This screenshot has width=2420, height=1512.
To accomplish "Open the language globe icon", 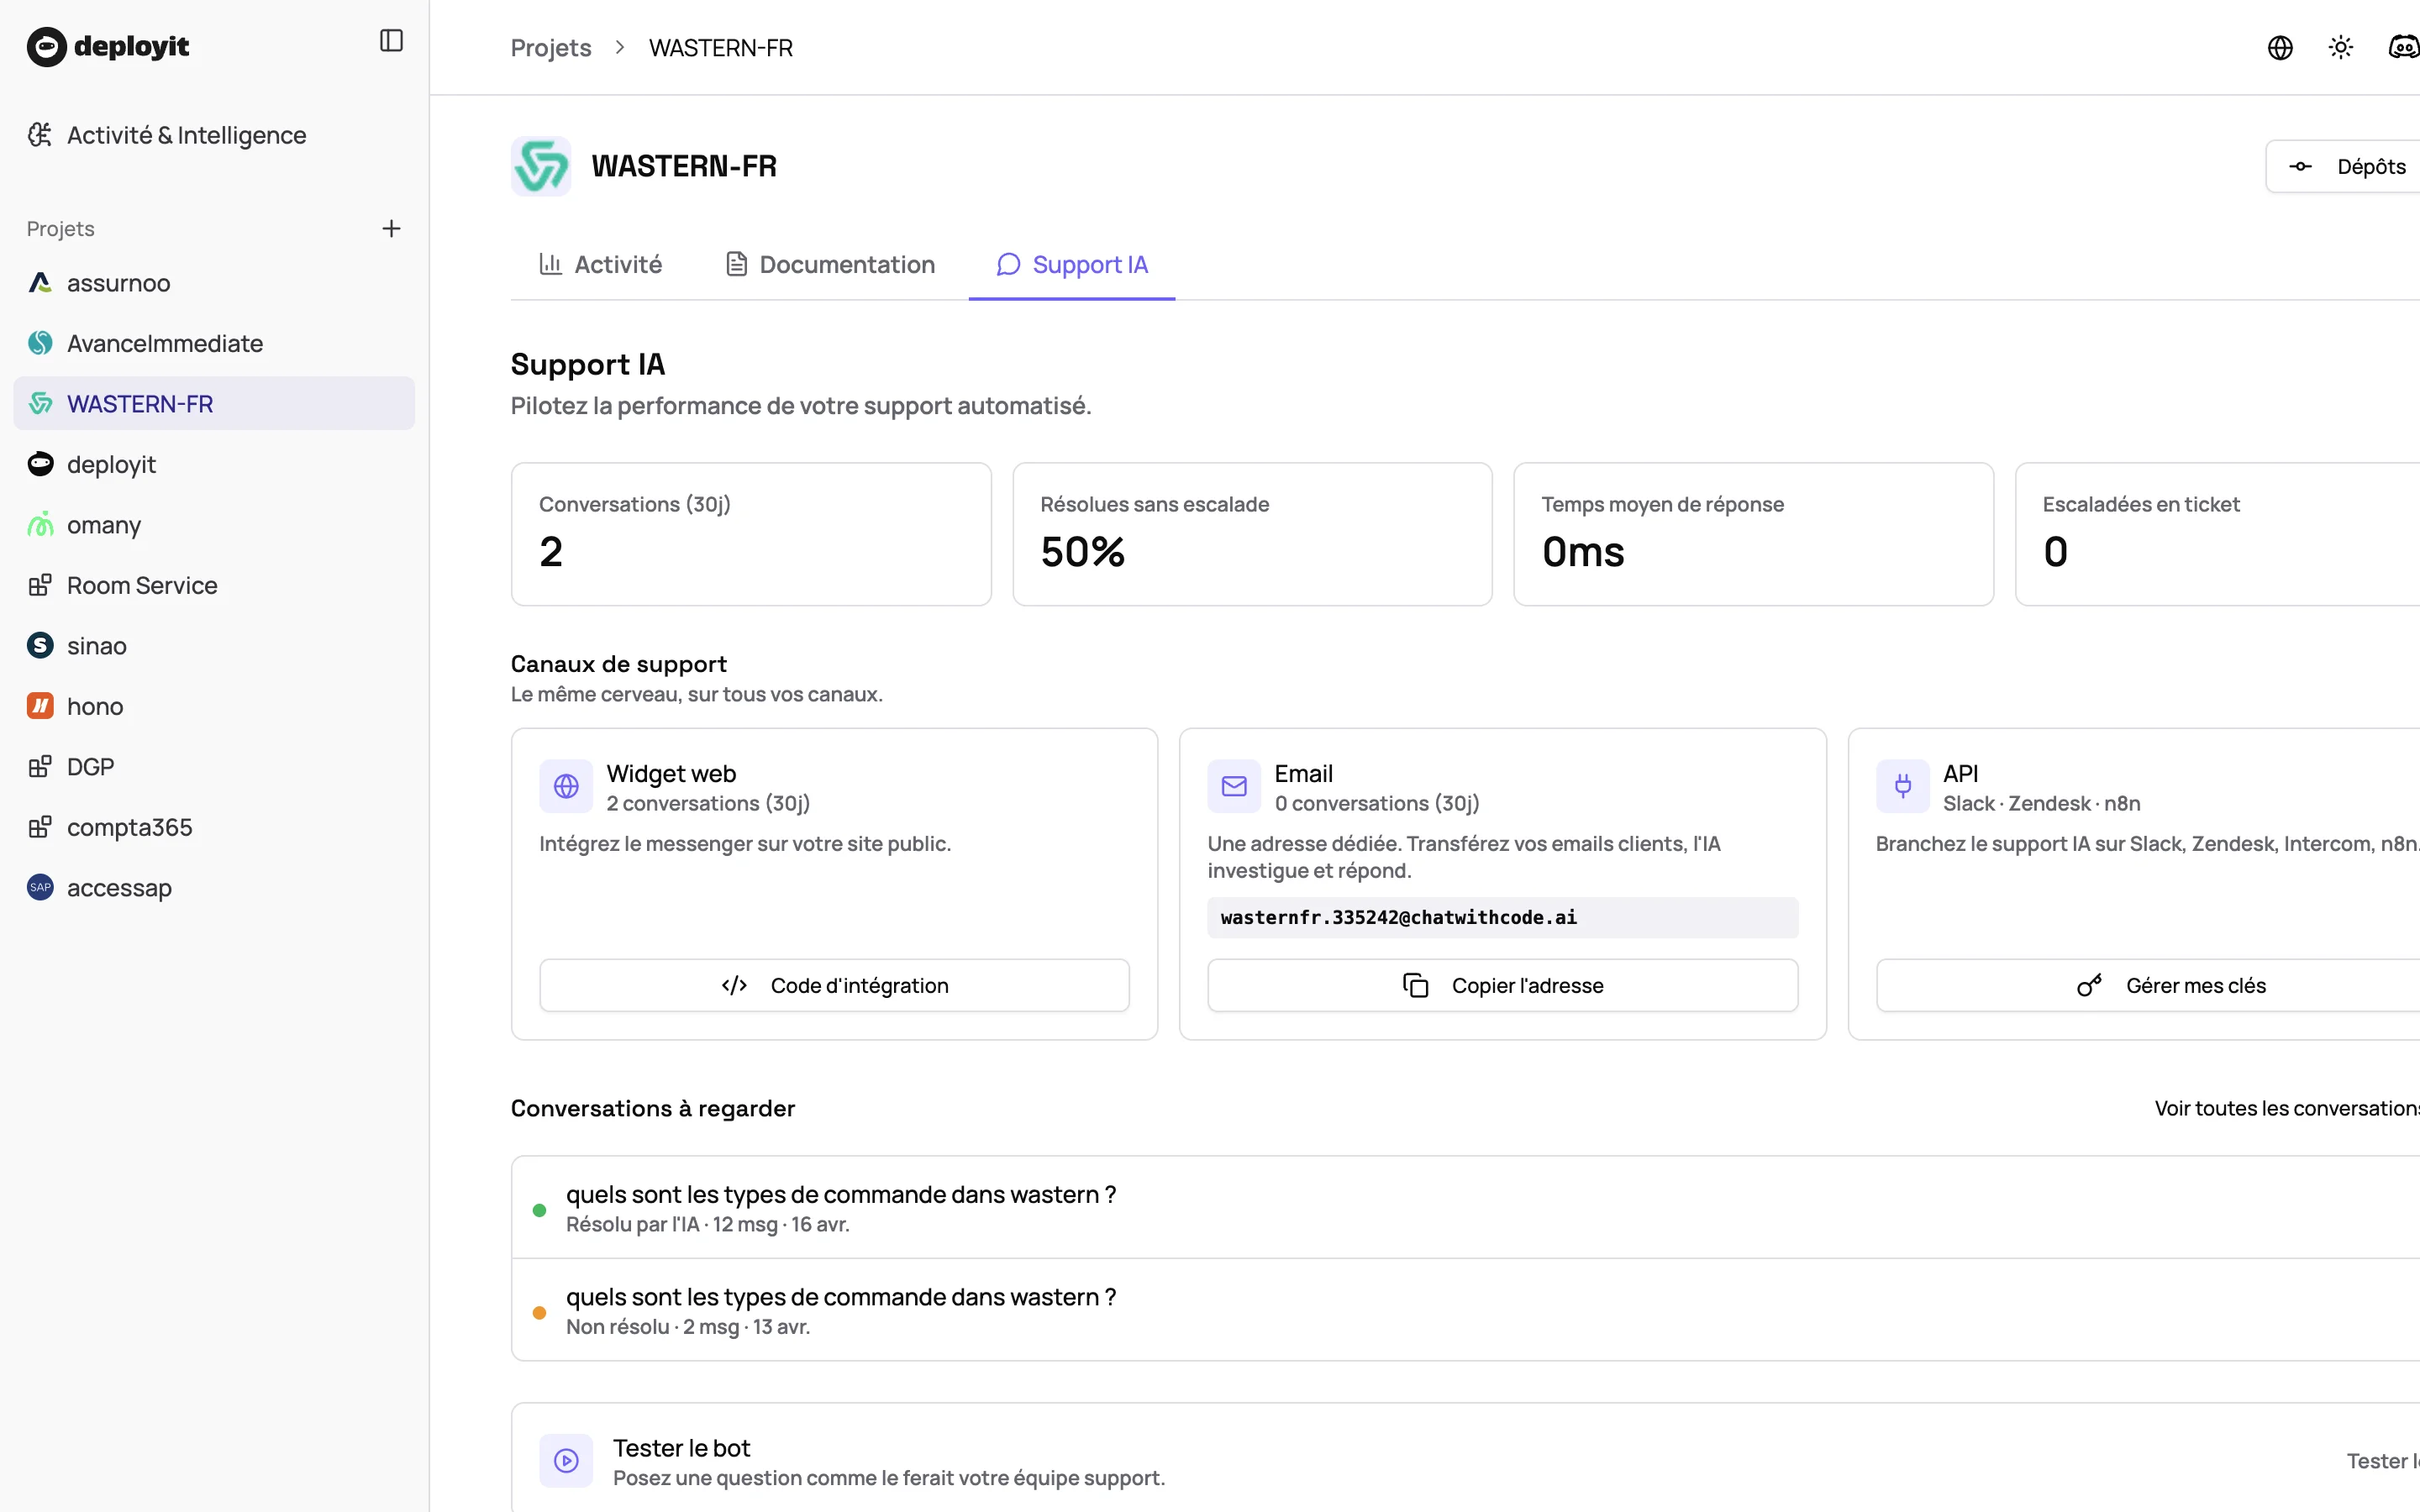I will click(x=2281, y=47).
